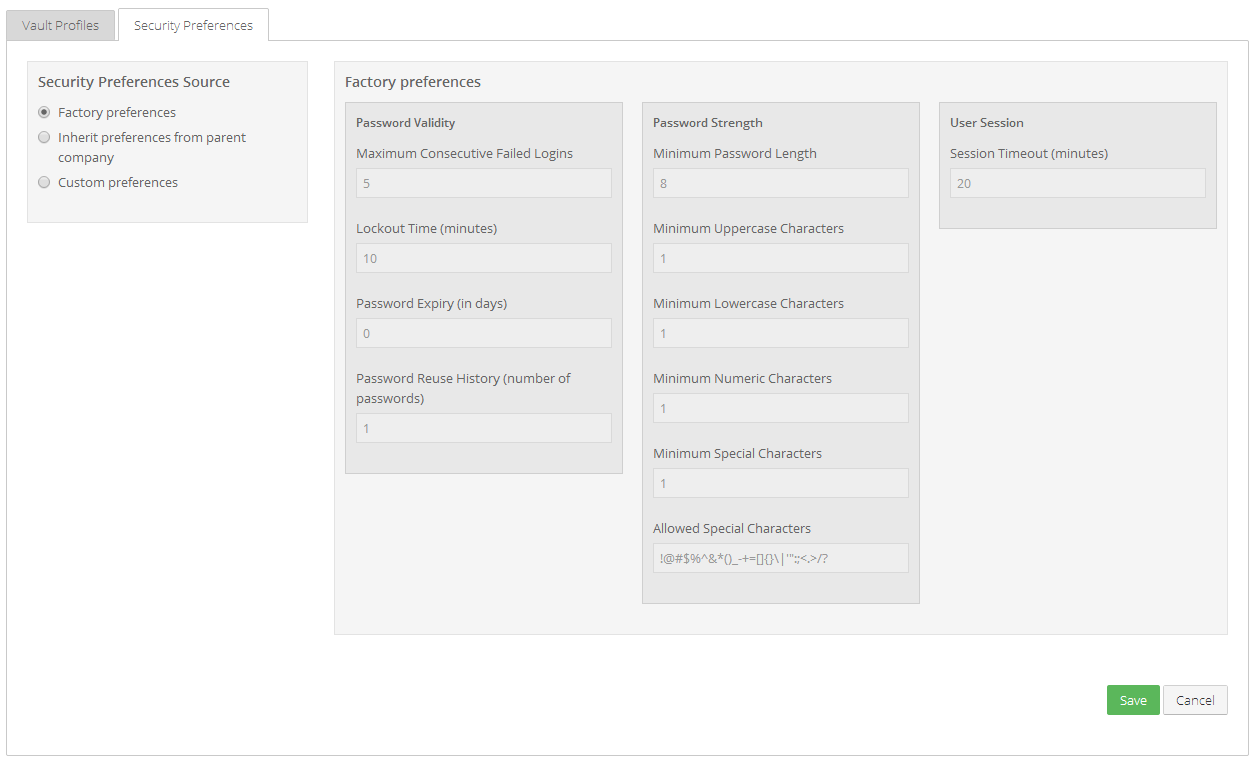Viewport: 1256px width, 758px height.
Task: Click the Session Timeout minutes field
Action: pos(1077,183)
